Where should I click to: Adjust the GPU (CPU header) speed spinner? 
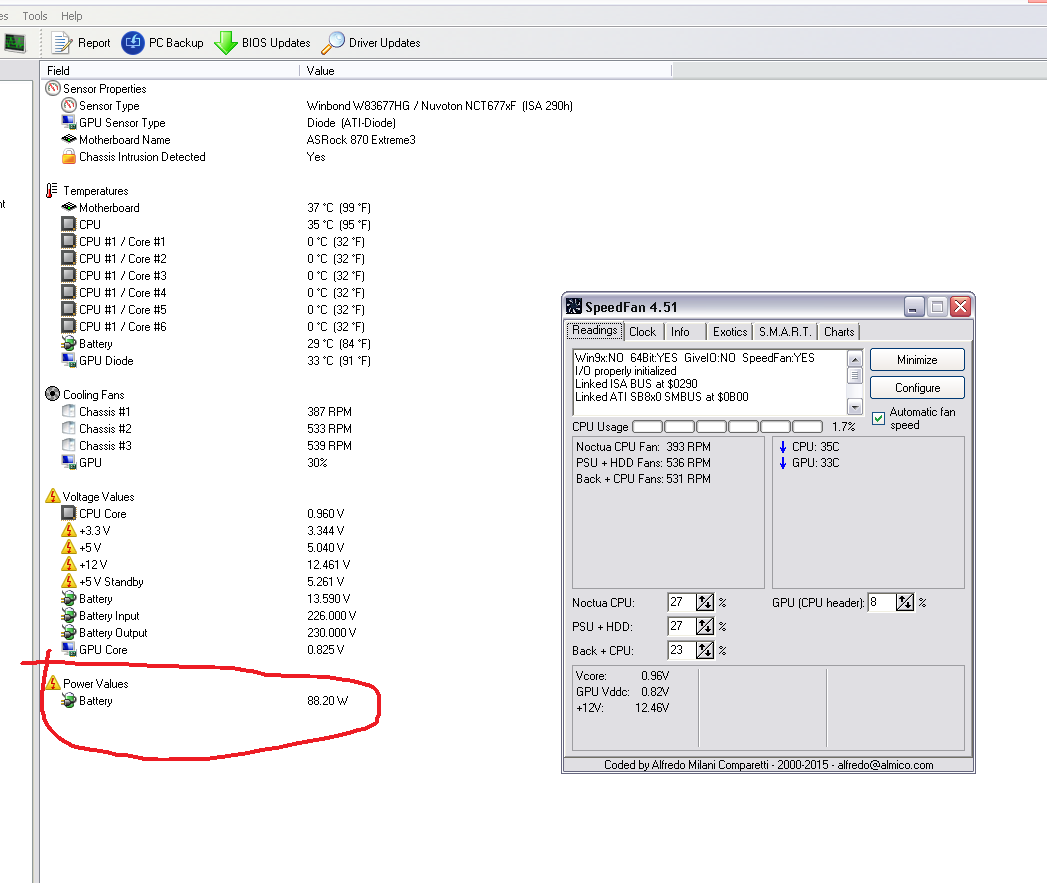904,602
